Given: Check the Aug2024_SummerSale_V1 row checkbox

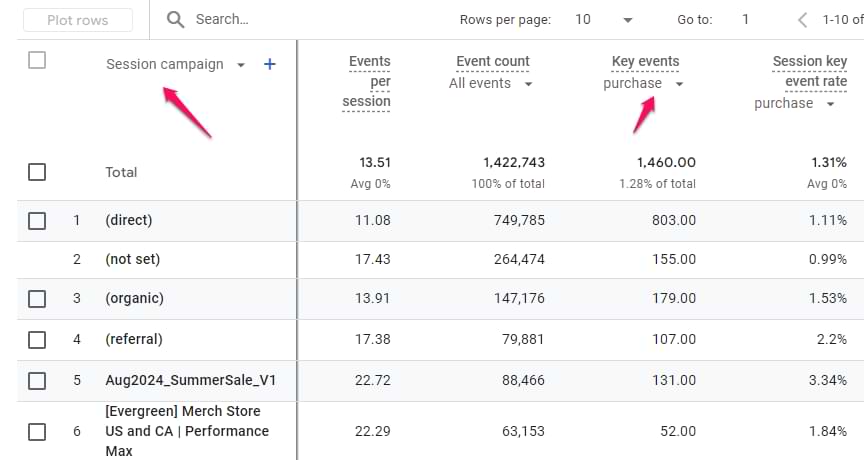Looking at the screenshot, I should 37,380.
